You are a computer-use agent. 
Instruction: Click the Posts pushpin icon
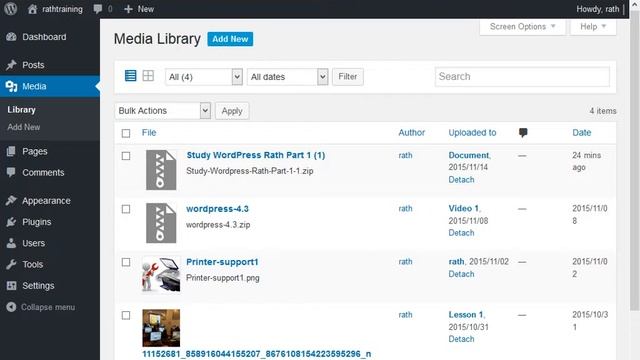[11, 65]
